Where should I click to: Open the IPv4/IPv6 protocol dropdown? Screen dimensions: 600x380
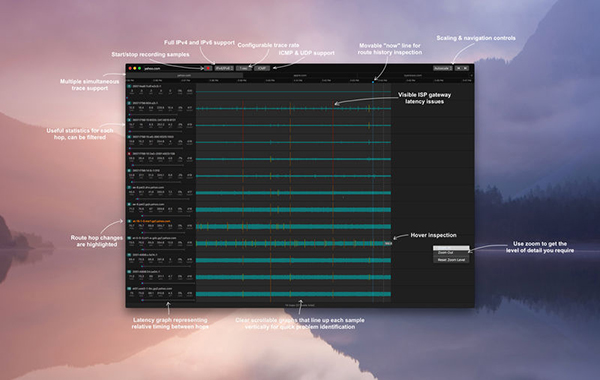[x=224, y=68]
